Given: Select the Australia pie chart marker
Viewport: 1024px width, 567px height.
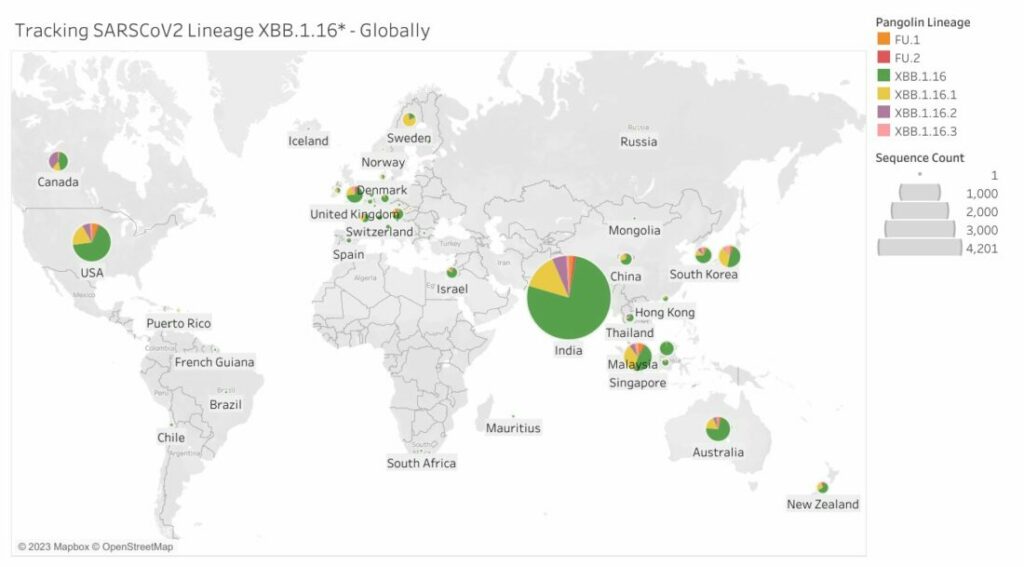Looking at the screenshot, I should pyautogui.click(x=718, y=429).
